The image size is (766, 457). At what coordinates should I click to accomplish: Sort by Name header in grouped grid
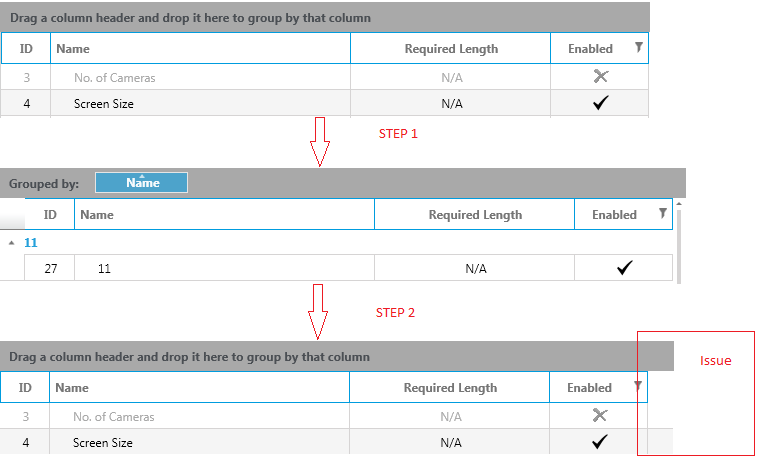pyautogui.click(x=97, y=214)
